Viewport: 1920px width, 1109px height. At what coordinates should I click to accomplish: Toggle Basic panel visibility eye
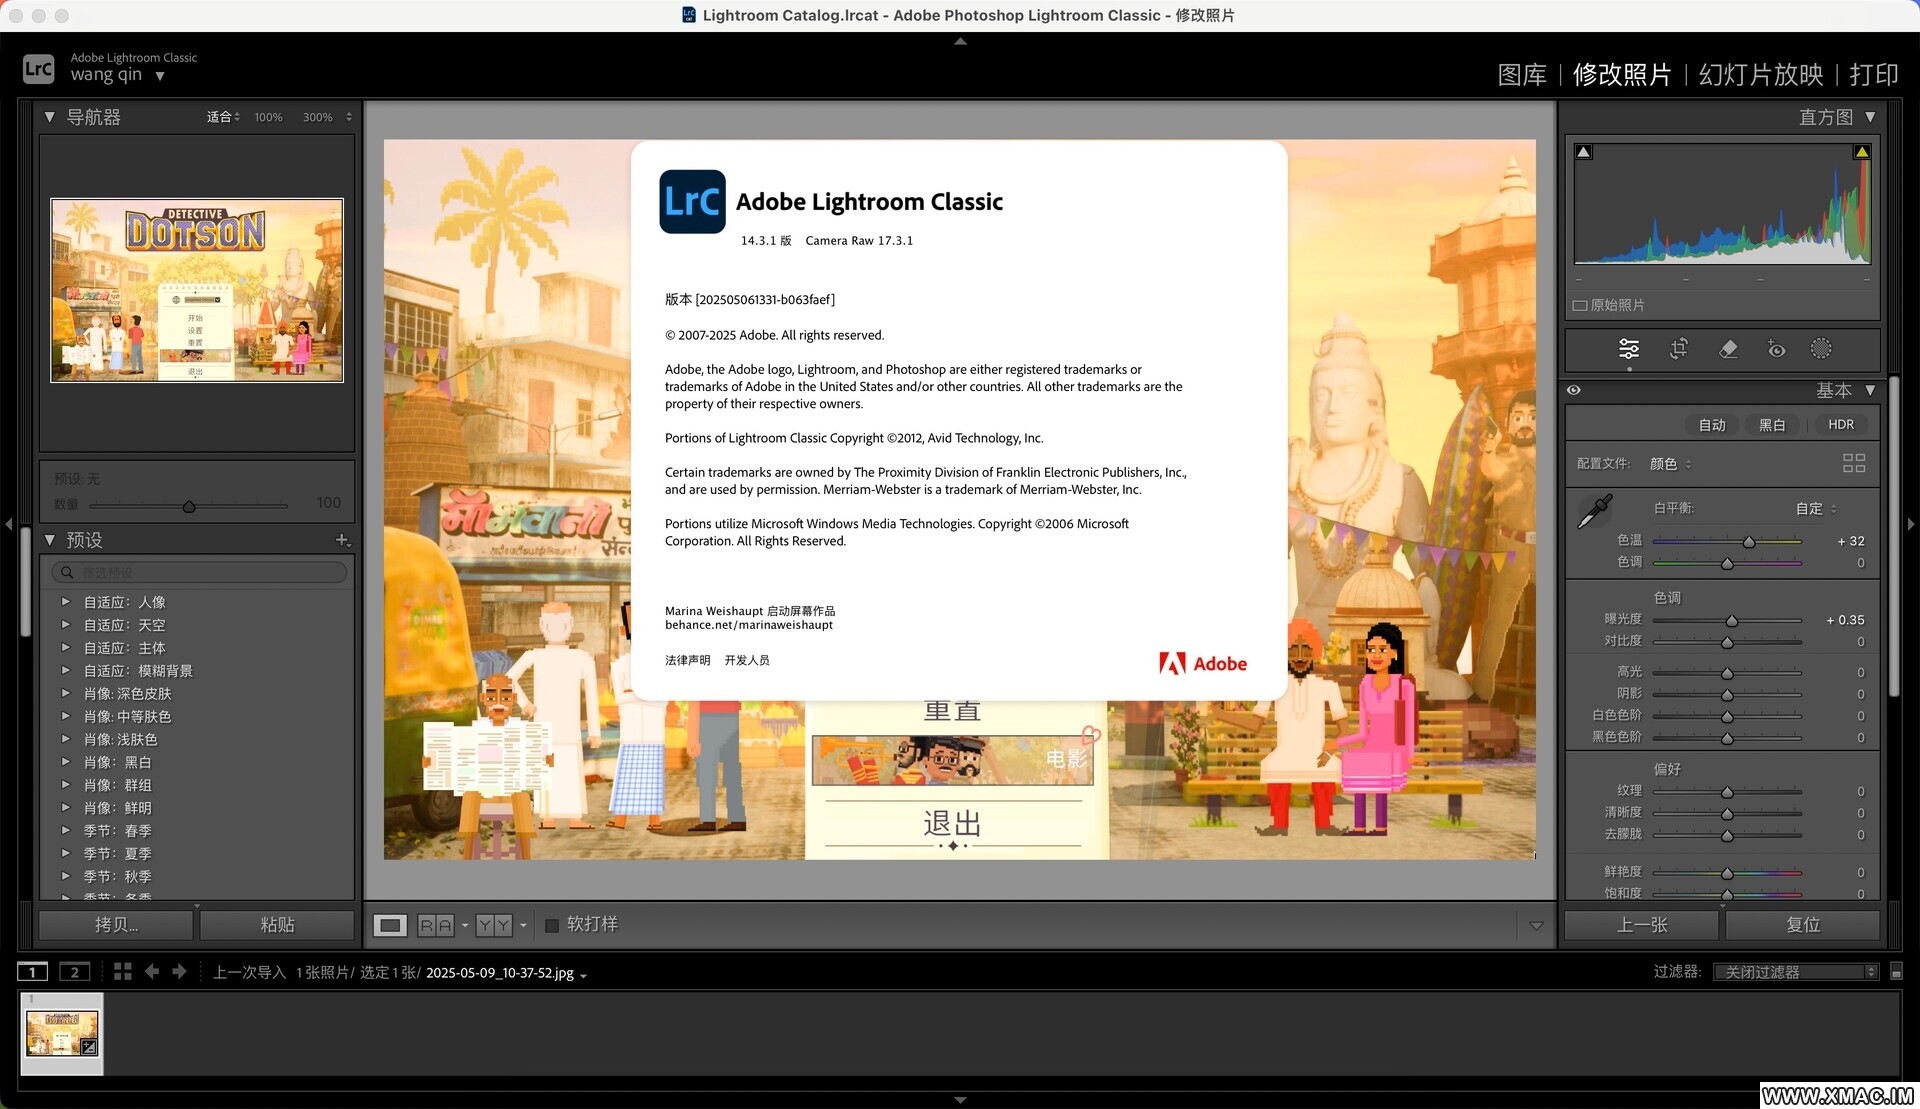point(1574,390)
